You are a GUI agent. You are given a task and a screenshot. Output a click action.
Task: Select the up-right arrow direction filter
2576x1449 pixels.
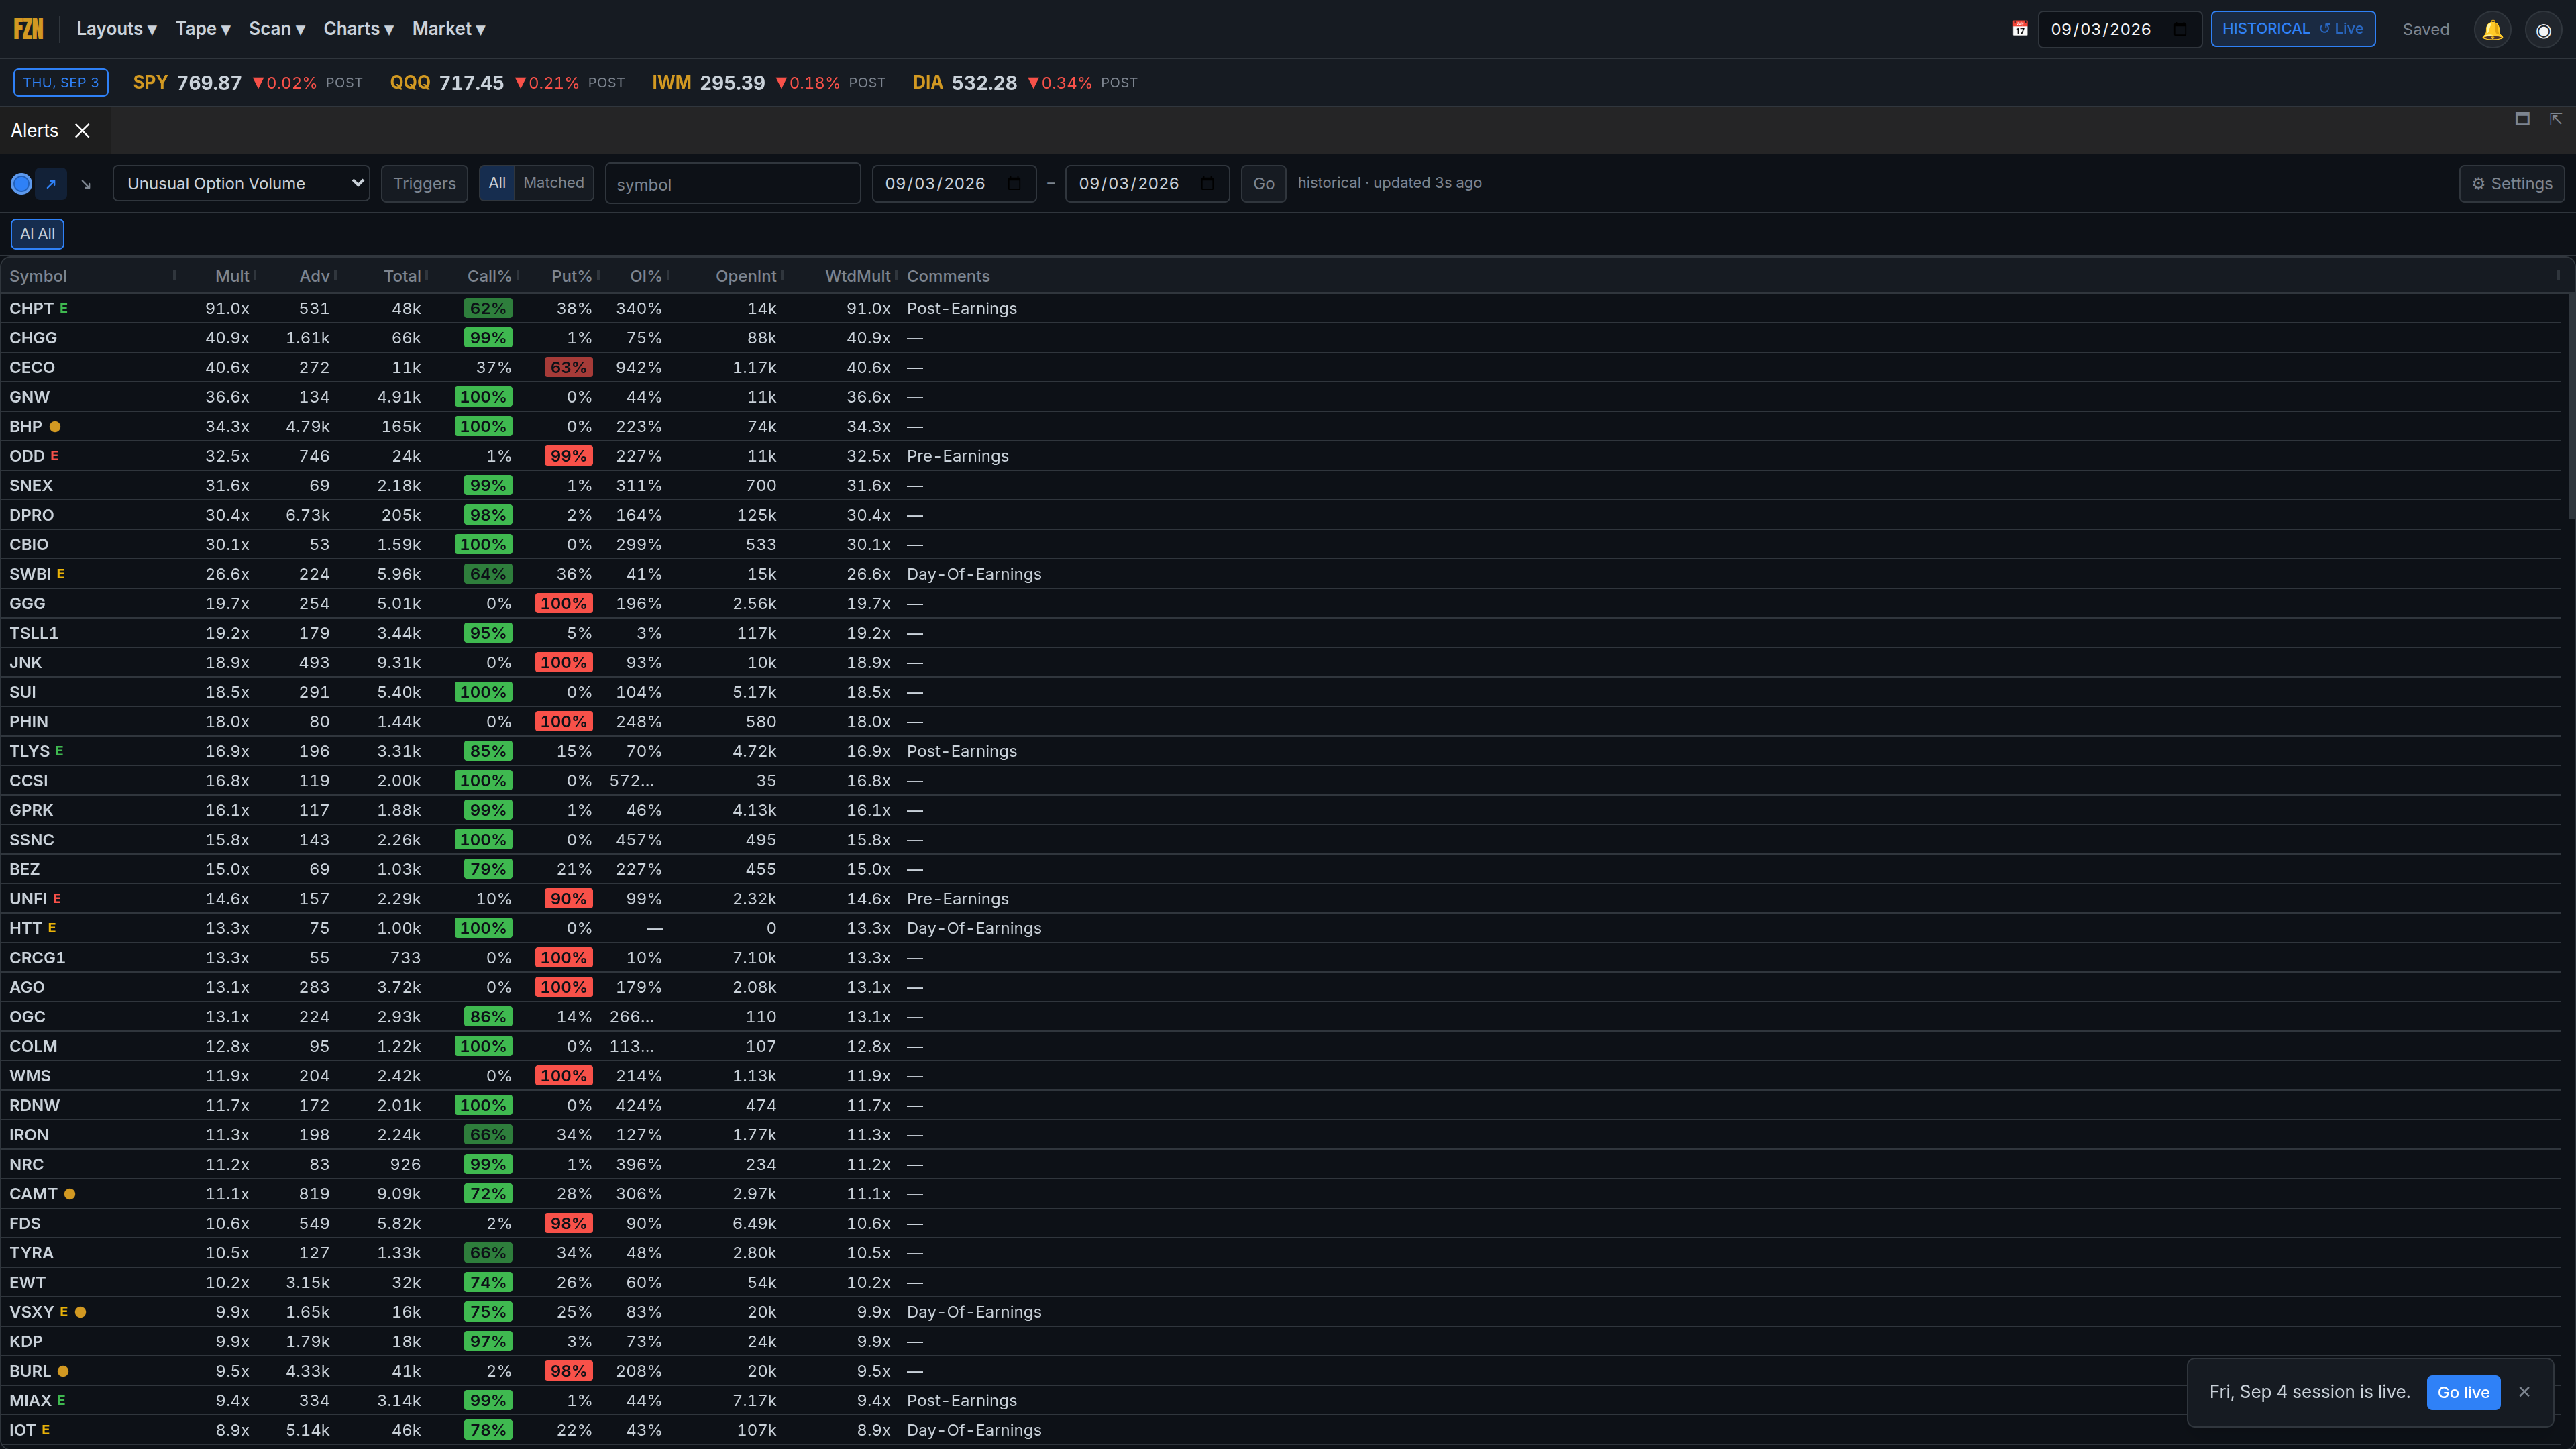[x=51, y=184]
